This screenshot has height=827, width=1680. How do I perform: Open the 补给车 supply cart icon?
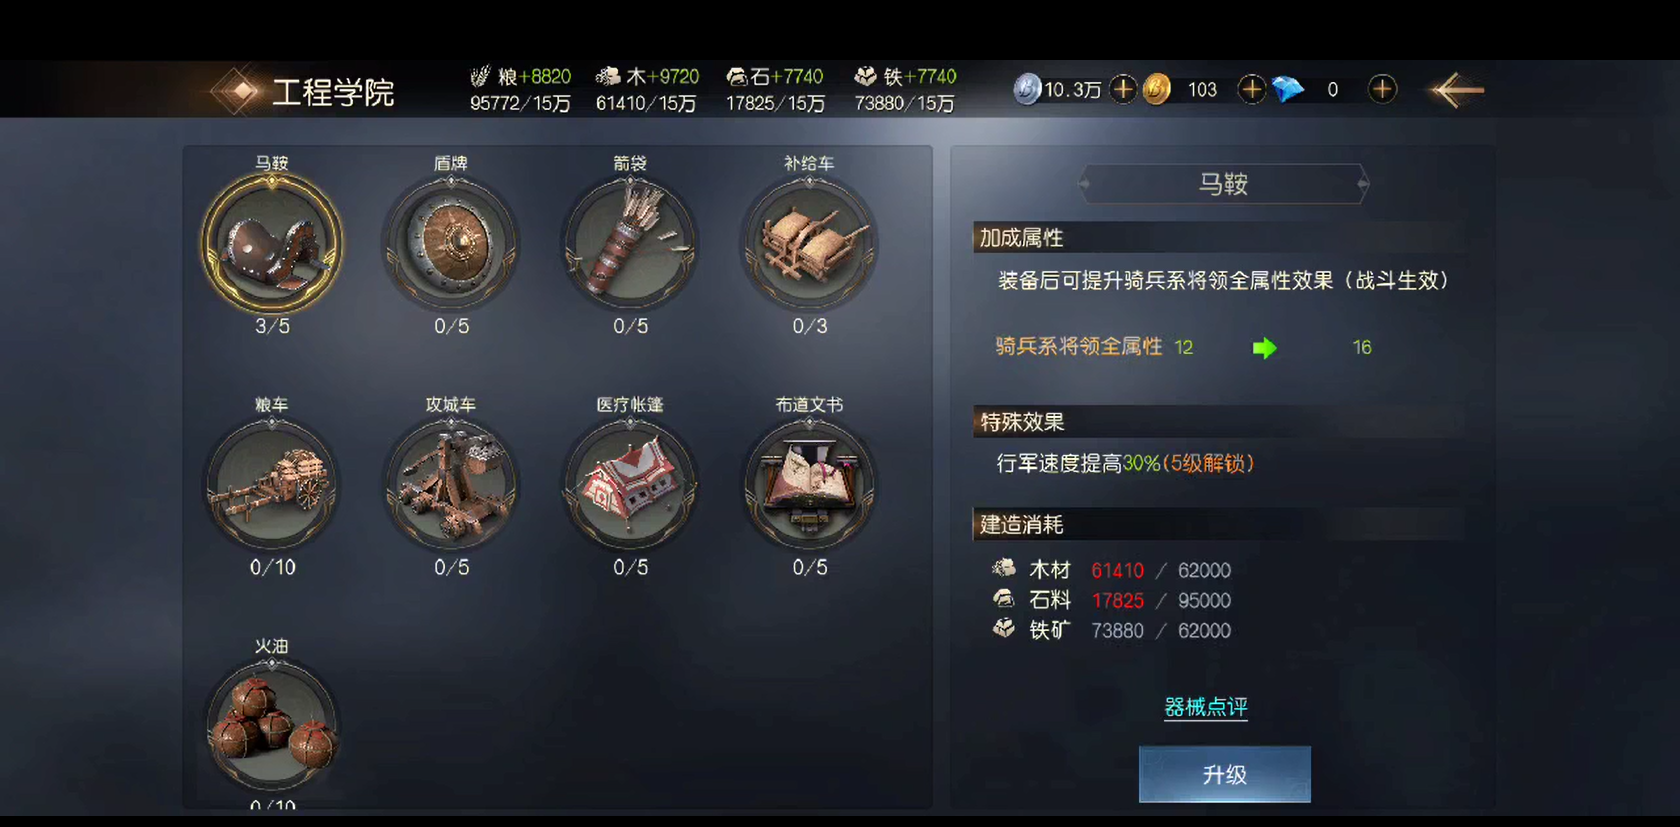809,244
